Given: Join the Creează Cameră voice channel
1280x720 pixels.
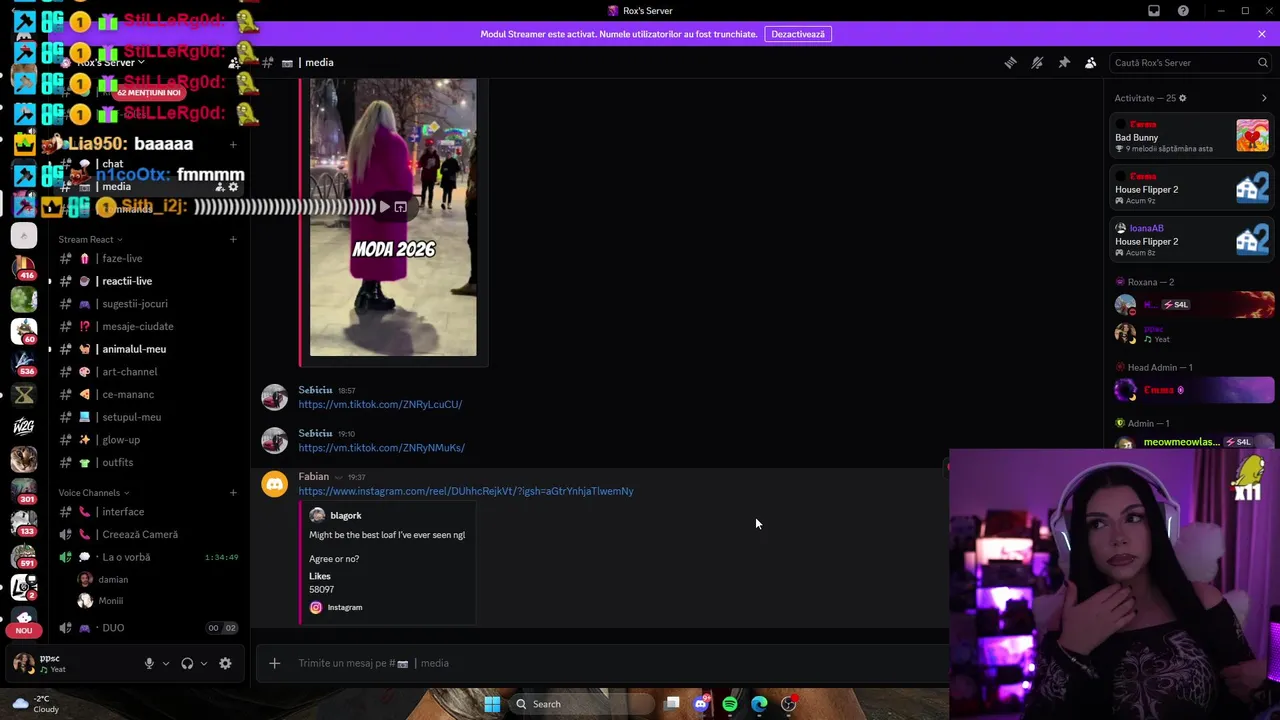Looking at the screenshot, I should [x=146, y=534].
